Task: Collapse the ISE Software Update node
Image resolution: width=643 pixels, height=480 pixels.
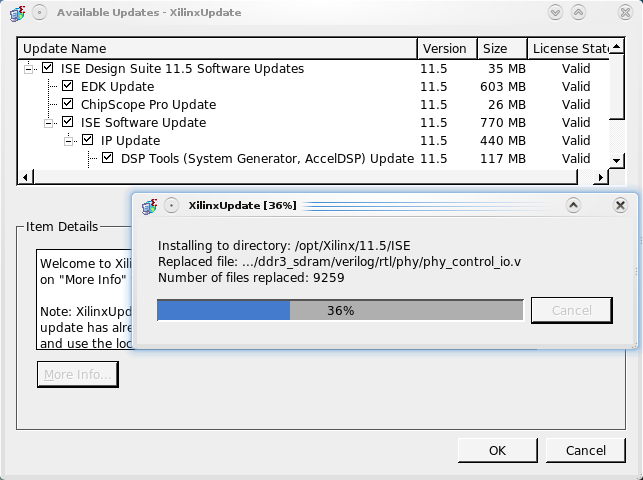Action: pos(50,123)
